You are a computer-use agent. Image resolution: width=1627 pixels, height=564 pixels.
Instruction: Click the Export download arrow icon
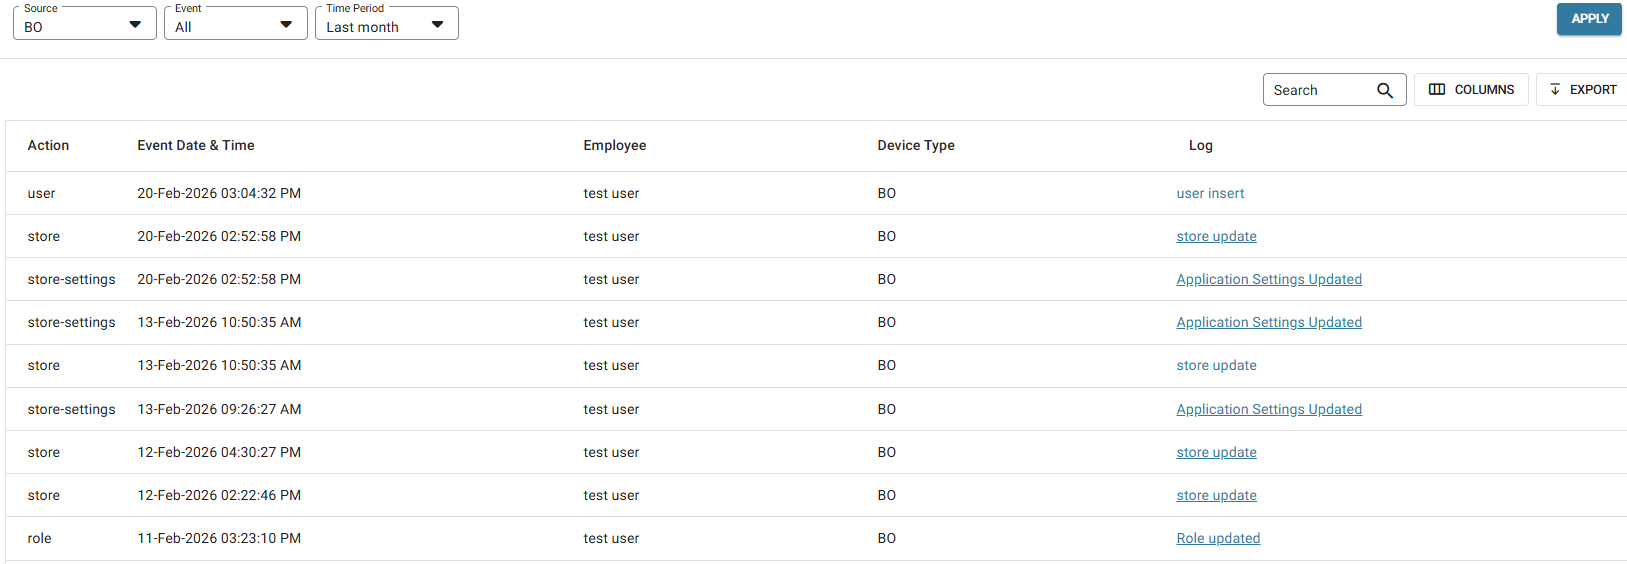click(x=1555, y=90)
